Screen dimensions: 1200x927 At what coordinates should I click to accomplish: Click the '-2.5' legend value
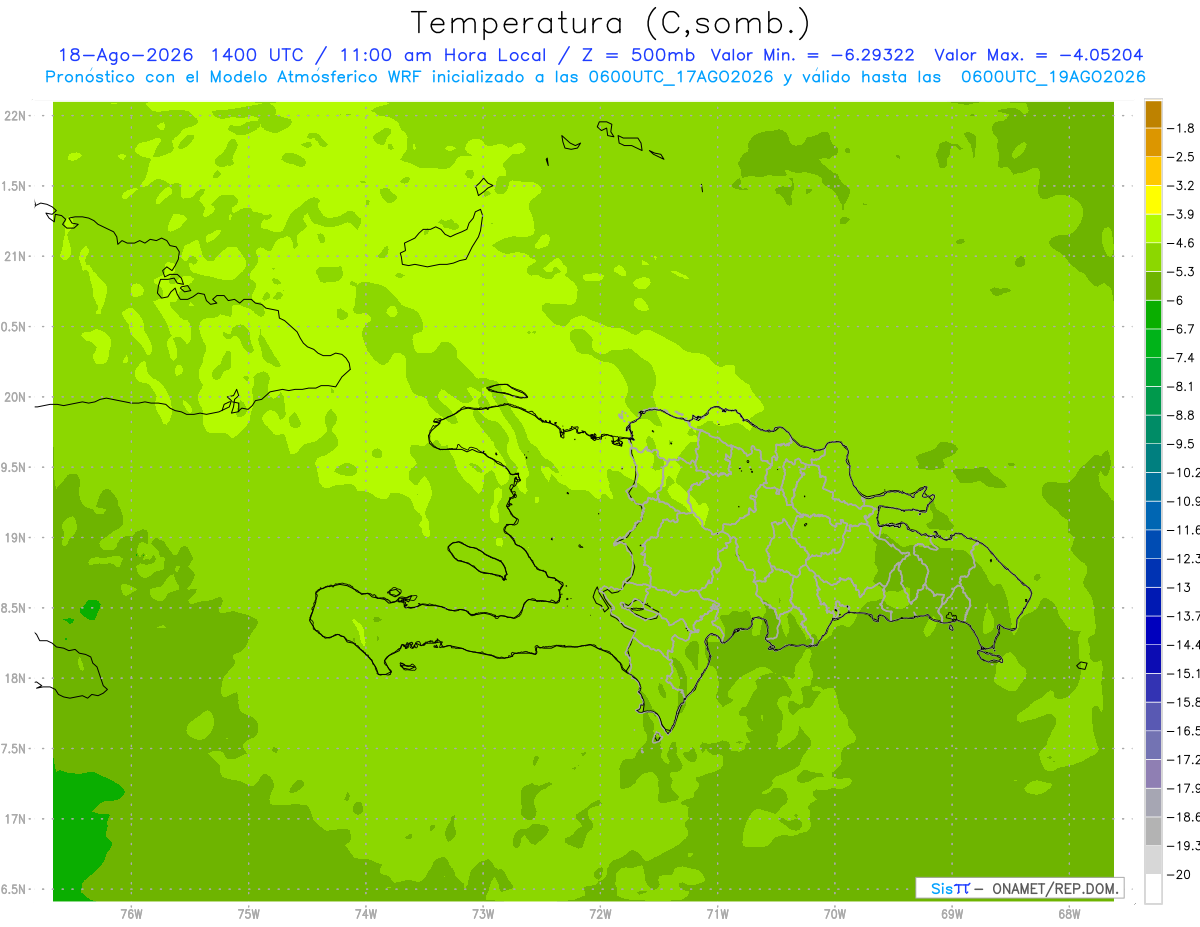1182,157
